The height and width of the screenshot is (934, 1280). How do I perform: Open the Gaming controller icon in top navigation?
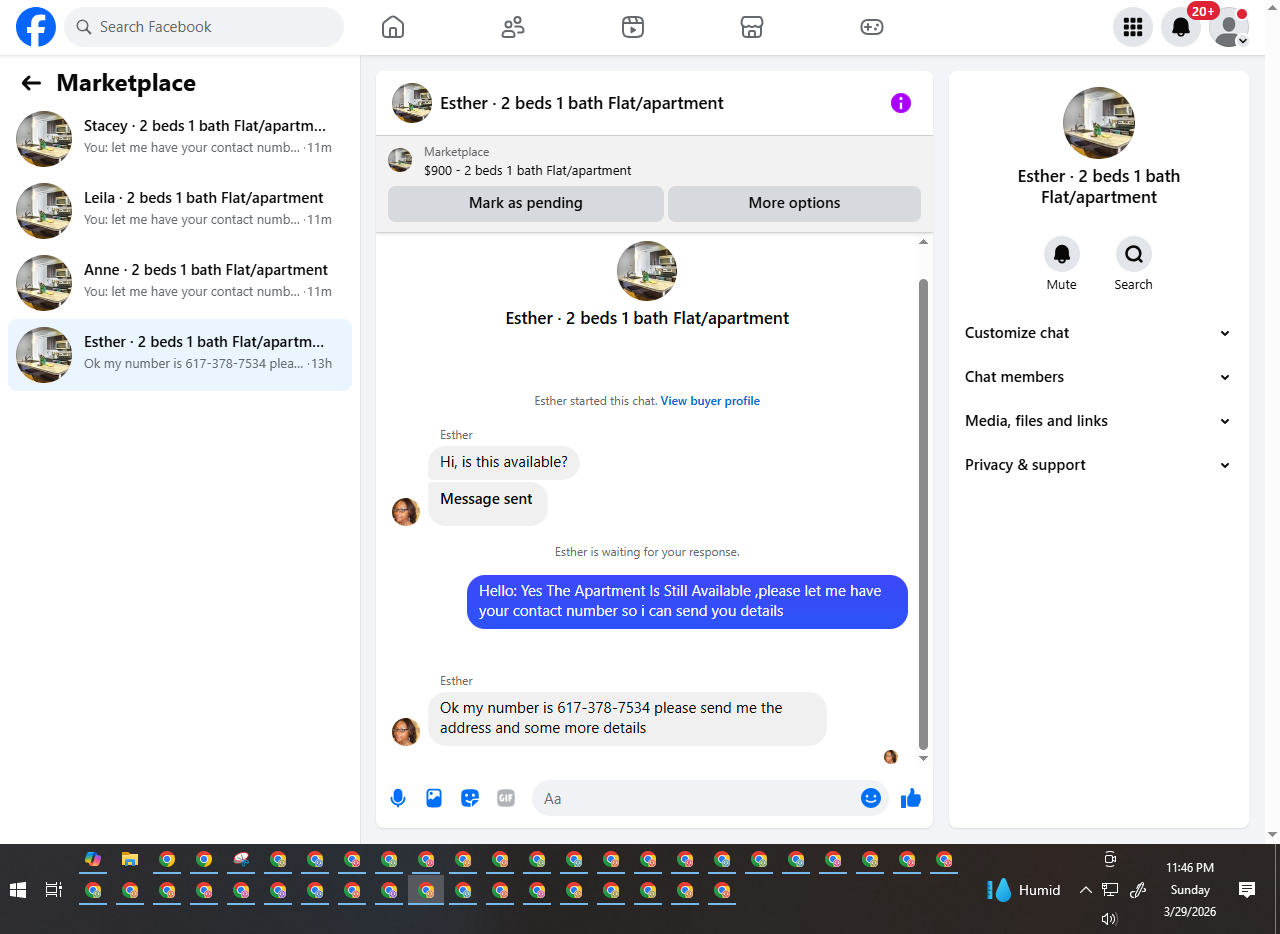pyautogui.click(x=872, y=27)
